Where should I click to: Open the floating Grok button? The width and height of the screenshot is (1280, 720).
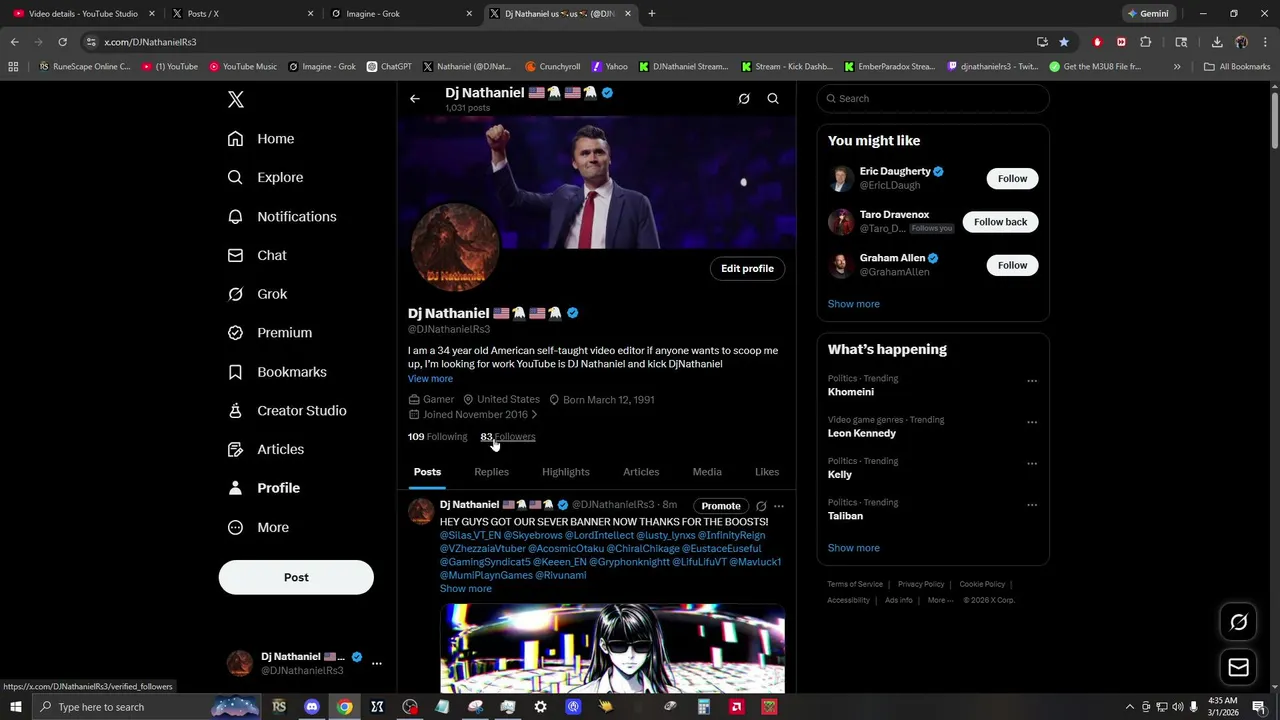[x=1238, y=622]
